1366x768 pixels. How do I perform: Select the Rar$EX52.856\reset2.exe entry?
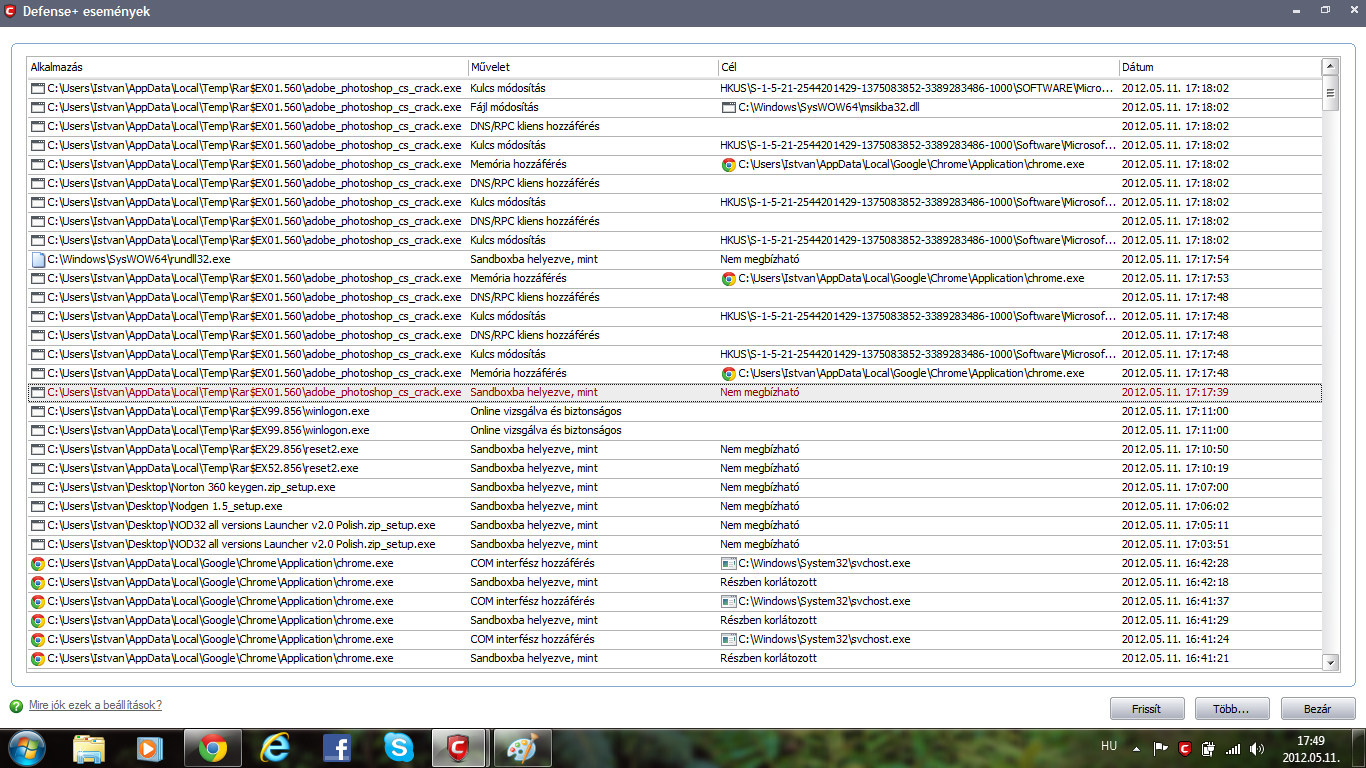[203, 468]
